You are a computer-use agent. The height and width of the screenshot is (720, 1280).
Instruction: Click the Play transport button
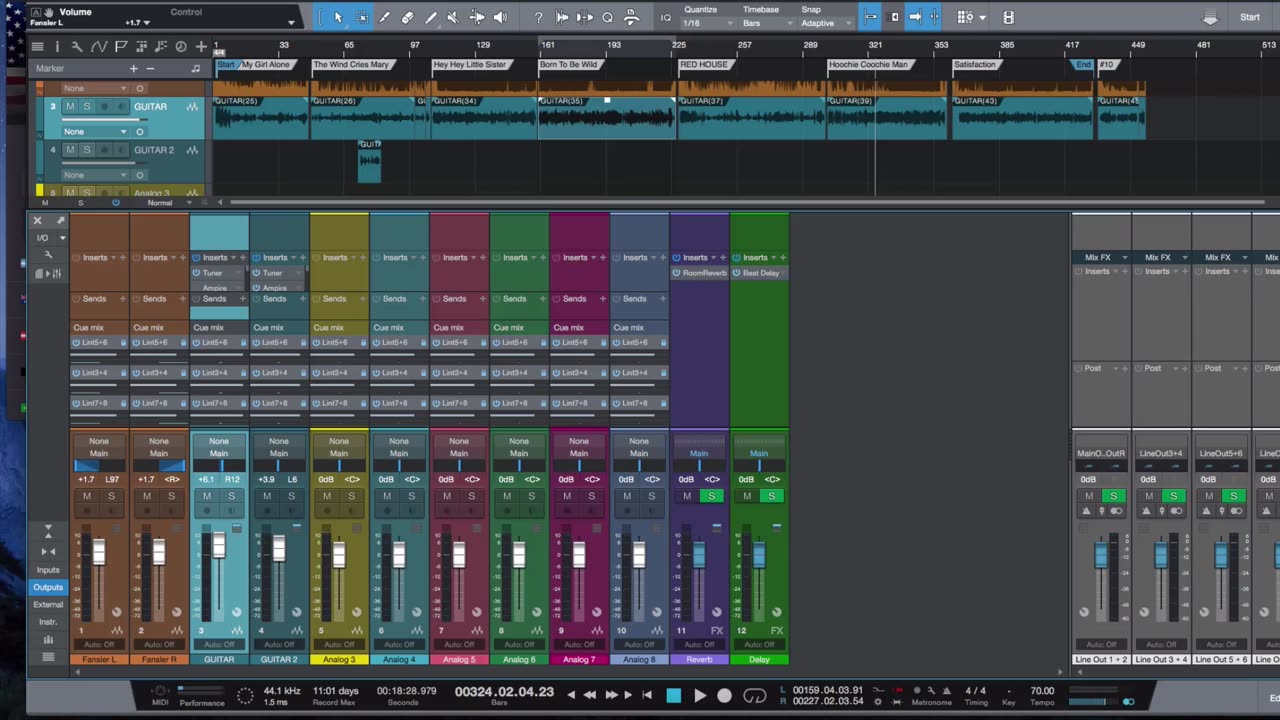click(x=700, y=695)
